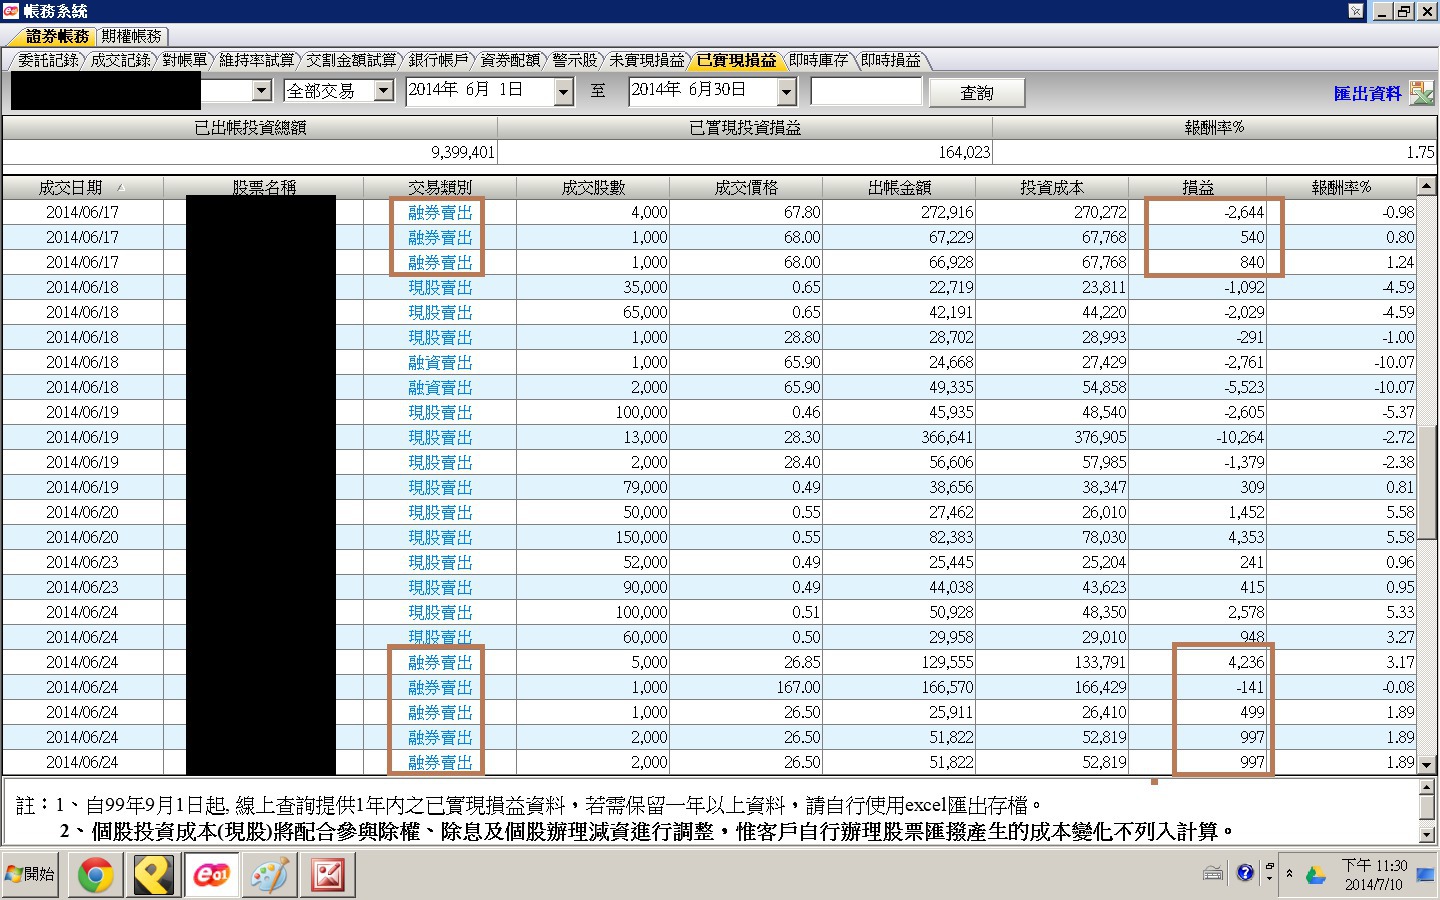Launch the Paint palette icon in taskbar
Viewport: 1440px width, 900px height.
coord(269,875)
